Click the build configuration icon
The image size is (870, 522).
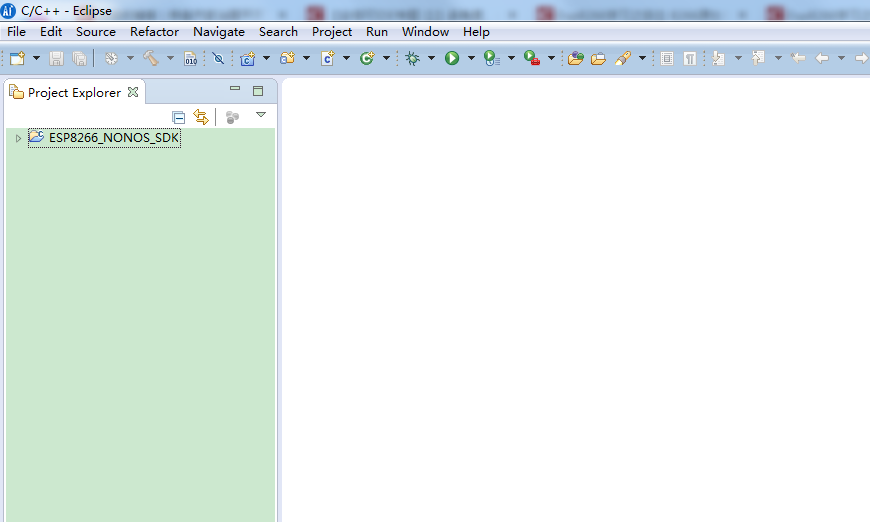coord(111,58)
